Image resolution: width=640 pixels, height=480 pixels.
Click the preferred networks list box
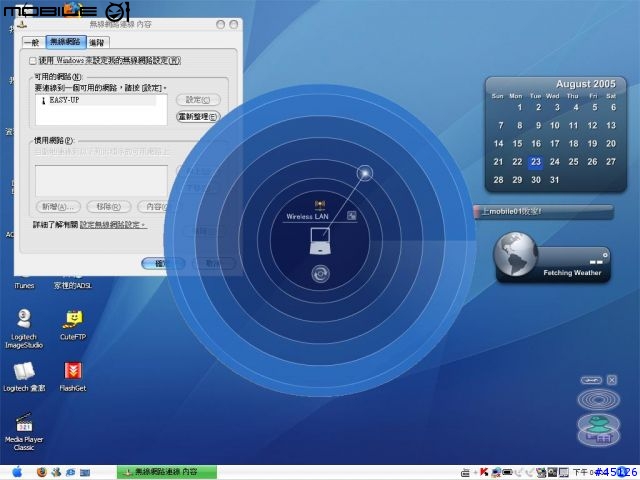pos(101,180)
